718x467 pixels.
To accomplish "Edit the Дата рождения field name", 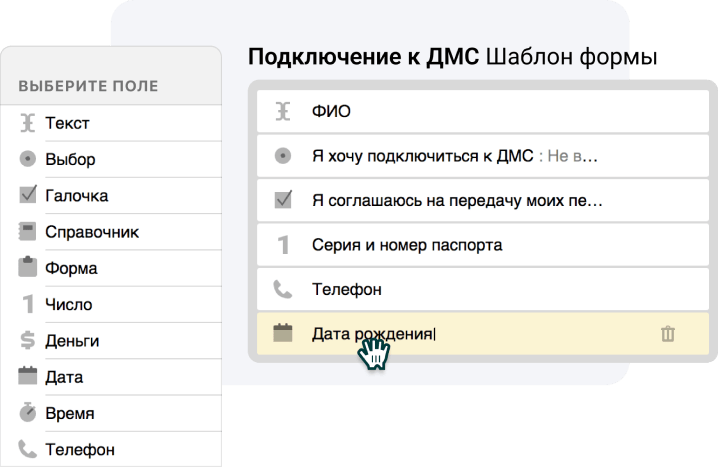I will coord(374,334).
